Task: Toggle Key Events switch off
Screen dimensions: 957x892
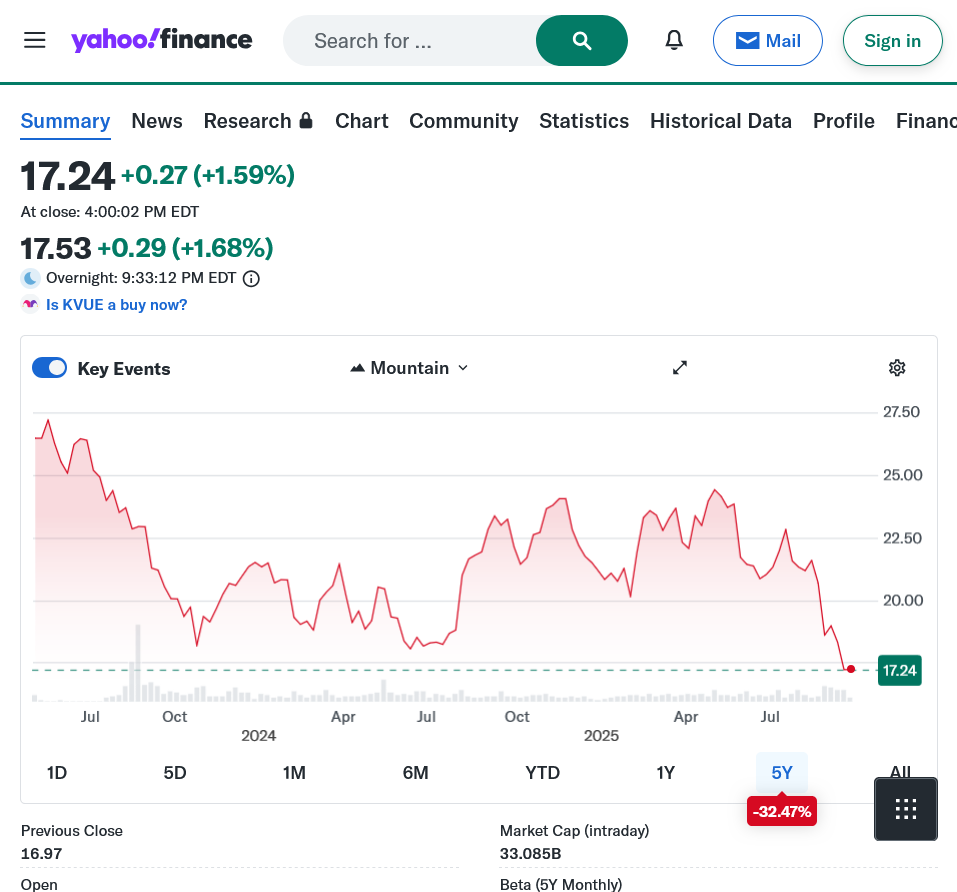Action: click(x=50, y=368)
